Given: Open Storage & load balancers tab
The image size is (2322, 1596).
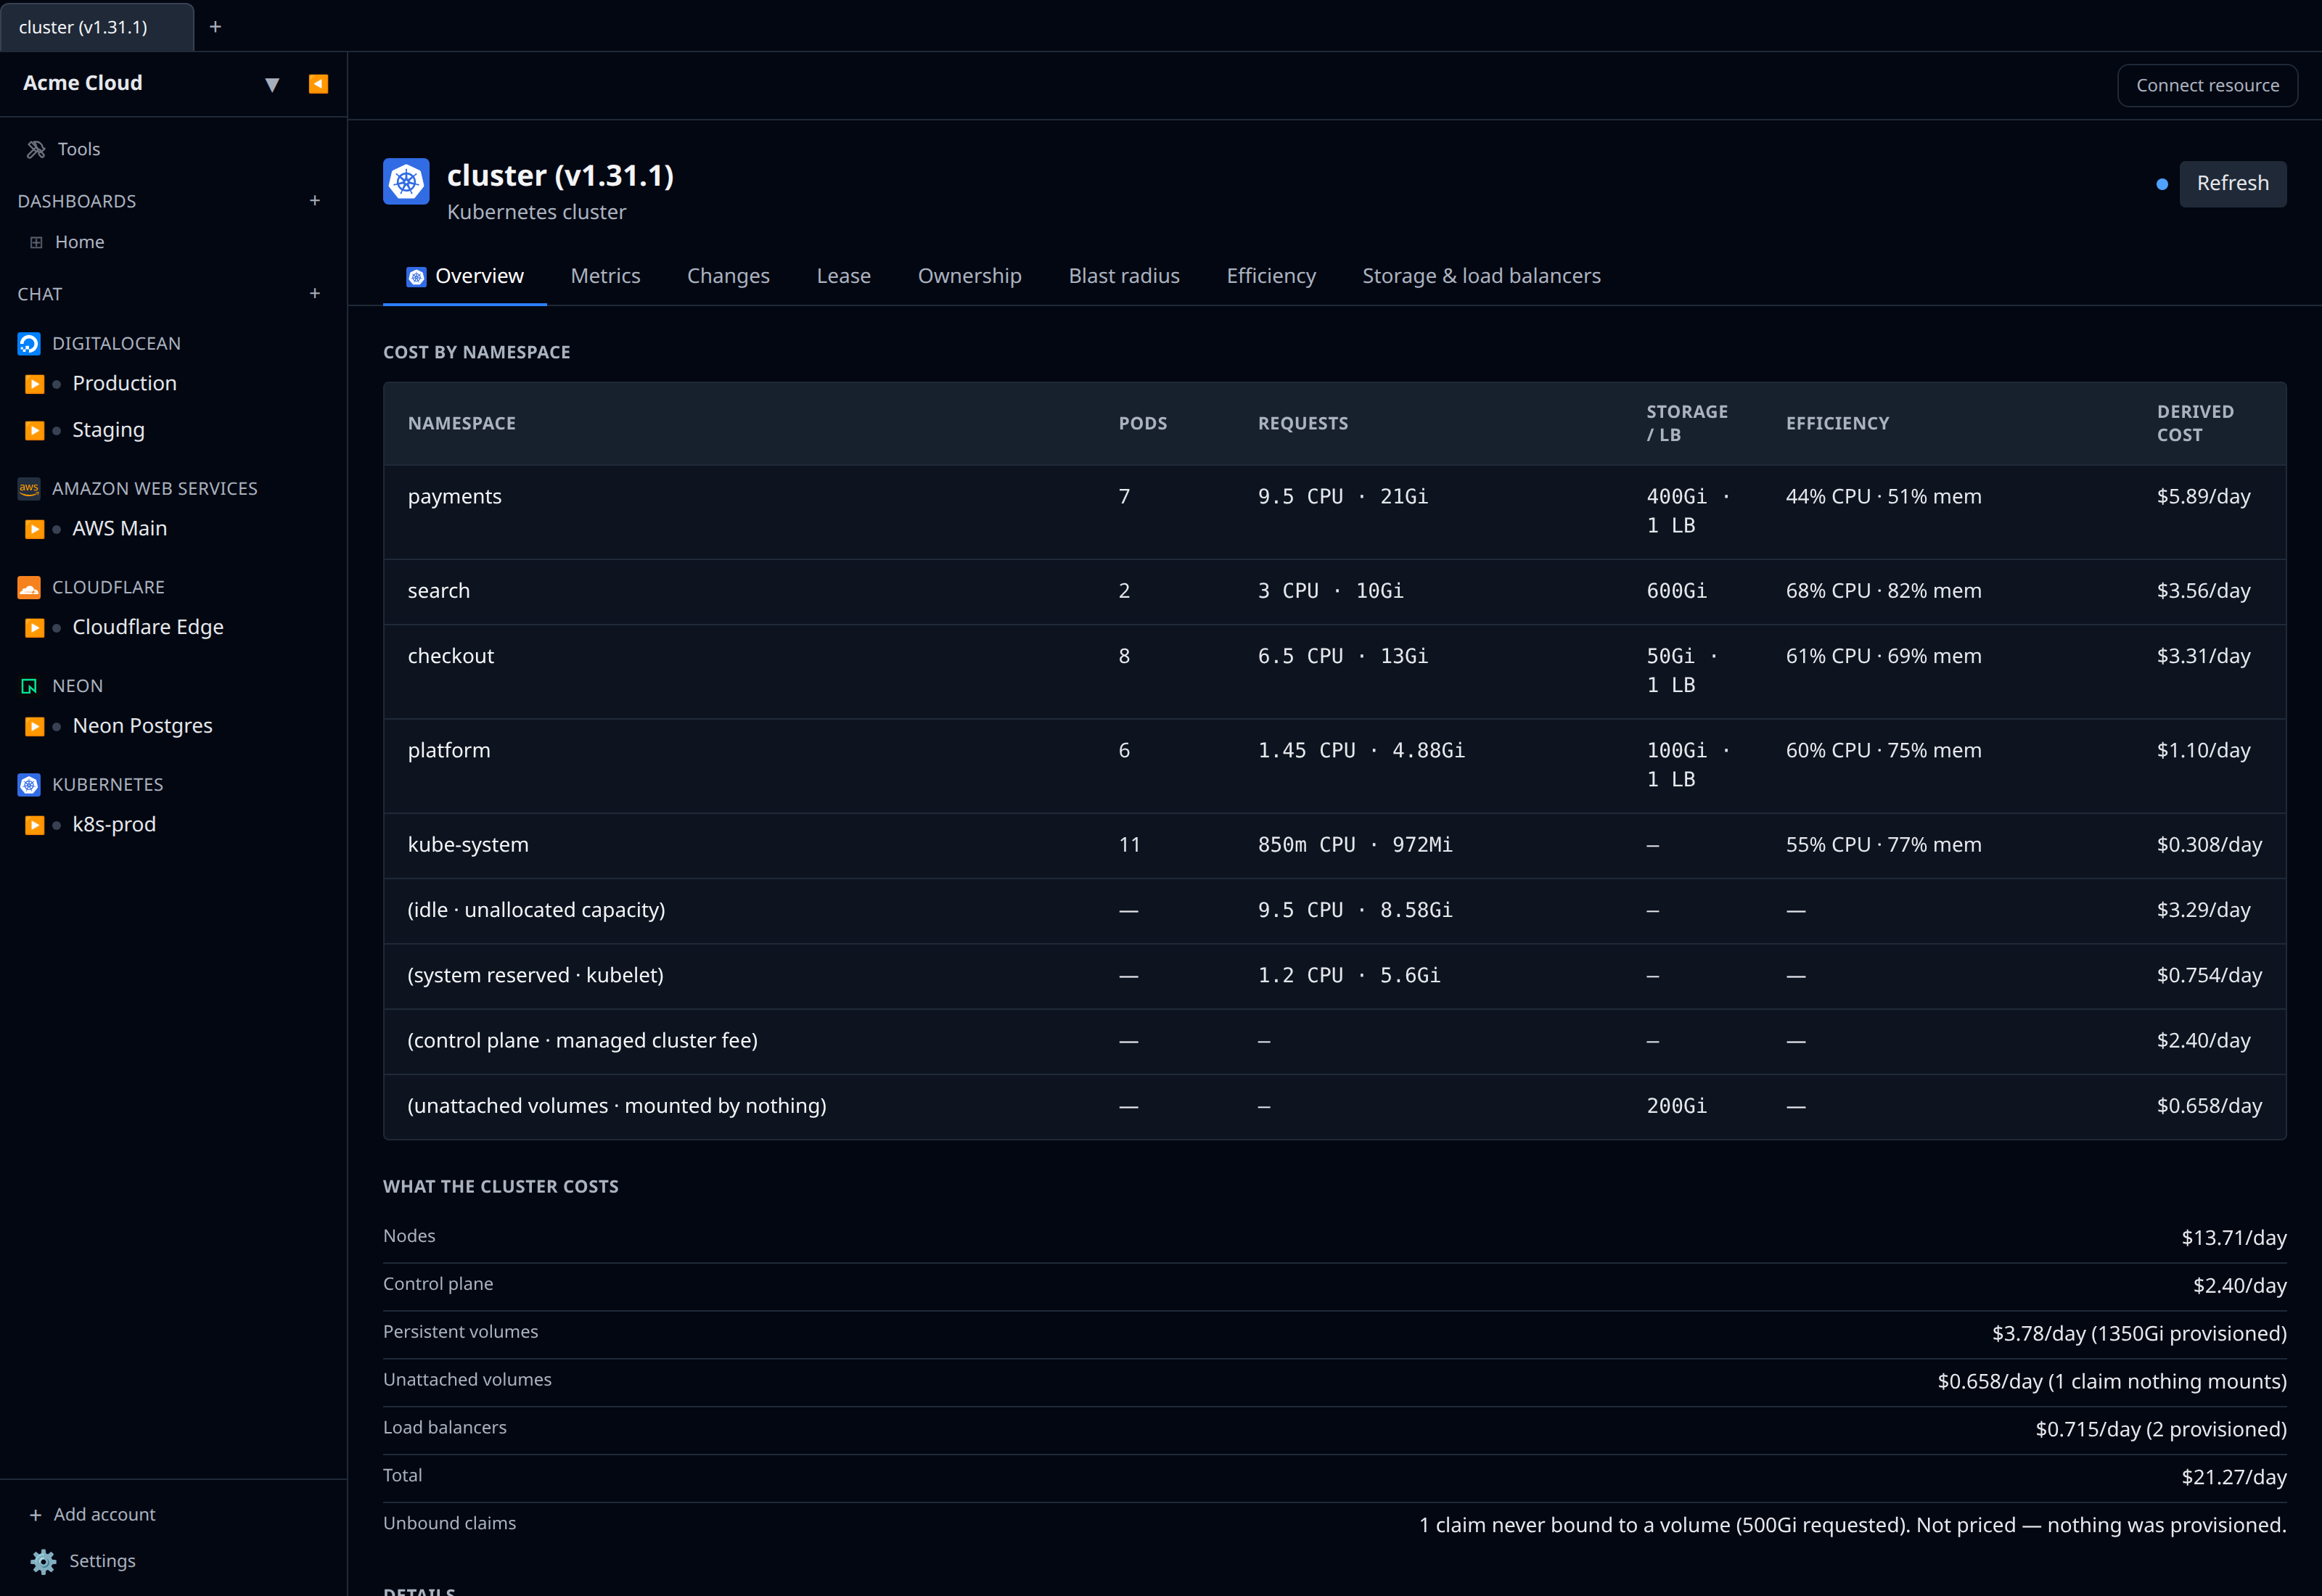Looking at the screenshot, I should pos(1481,276).
